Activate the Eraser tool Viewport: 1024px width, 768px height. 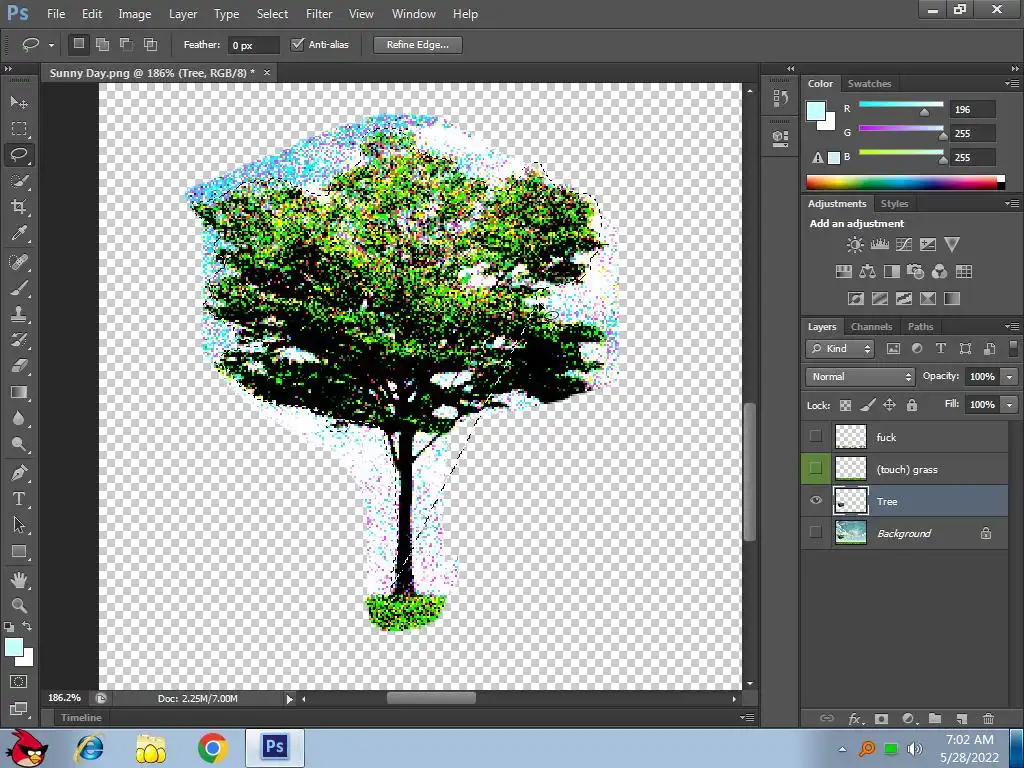(19, 366)
